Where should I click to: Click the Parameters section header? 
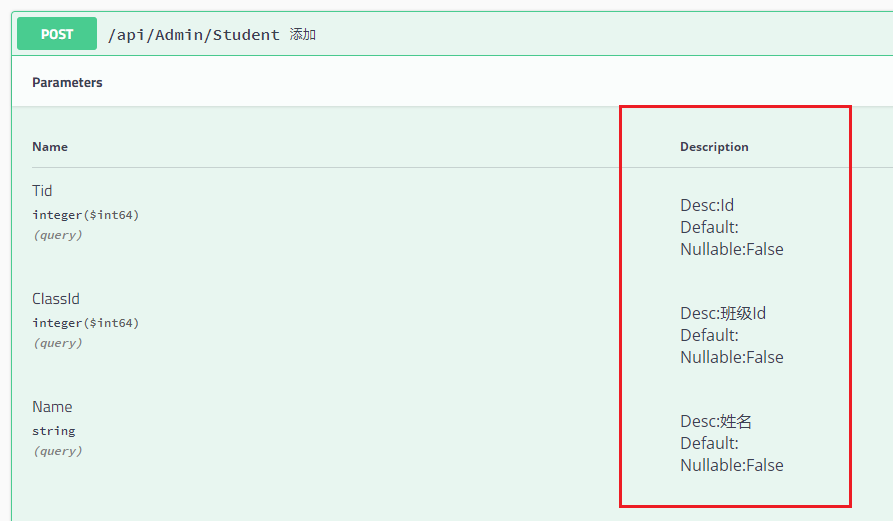67,82
